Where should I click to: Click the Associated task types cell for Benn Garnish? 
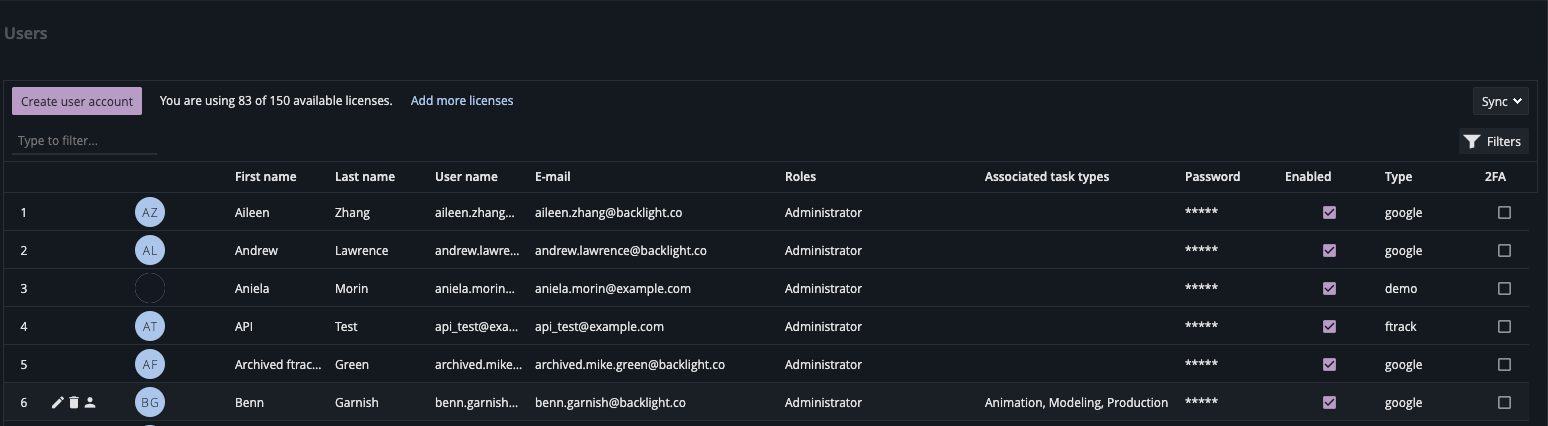click(1076, 402)
